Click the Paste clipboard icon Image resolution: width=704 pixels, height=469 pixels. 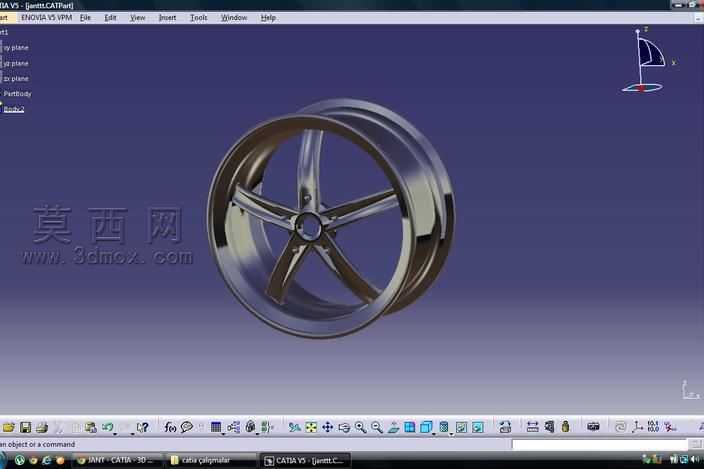(91, 427)
